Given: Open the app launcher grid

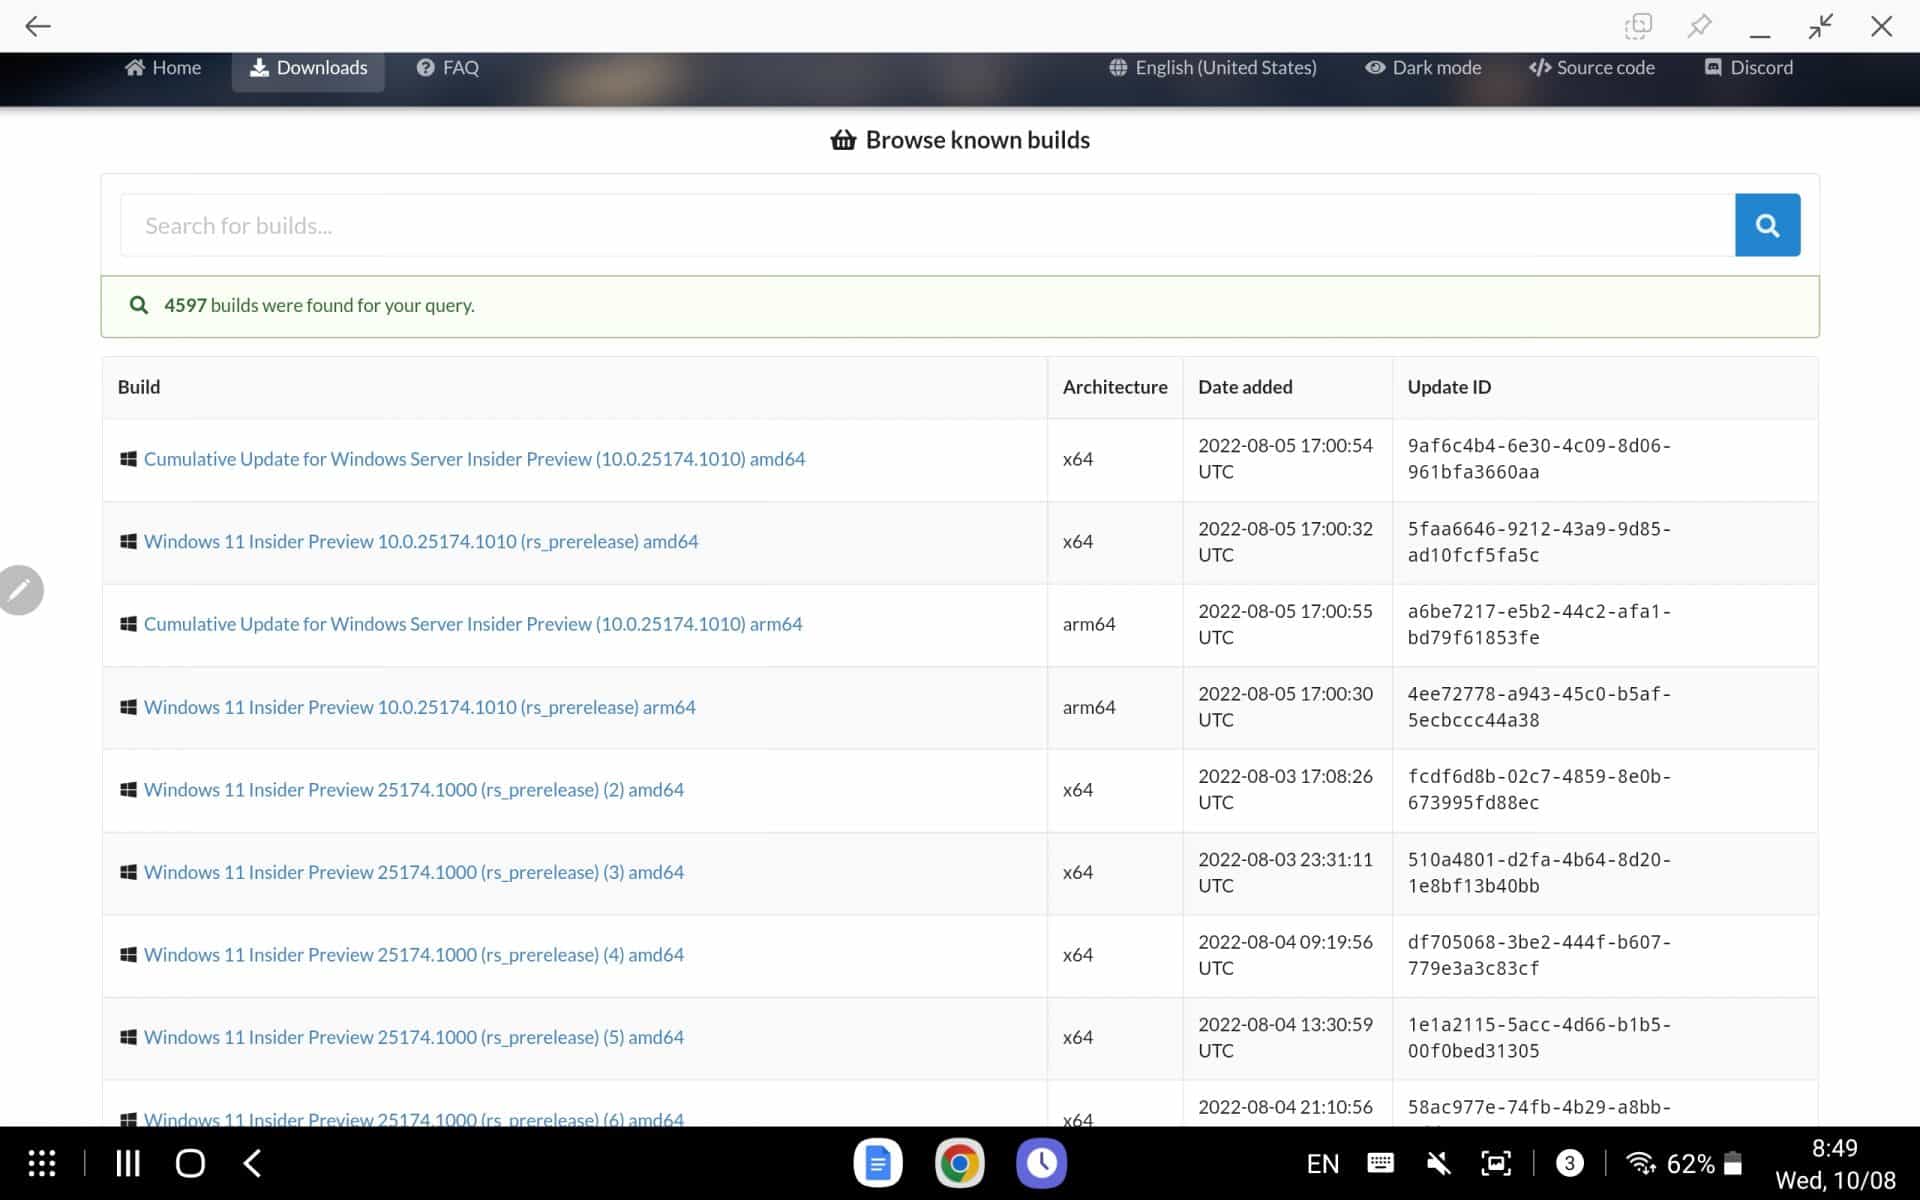Looking at the screenshot, I should tap(41, 1162).
